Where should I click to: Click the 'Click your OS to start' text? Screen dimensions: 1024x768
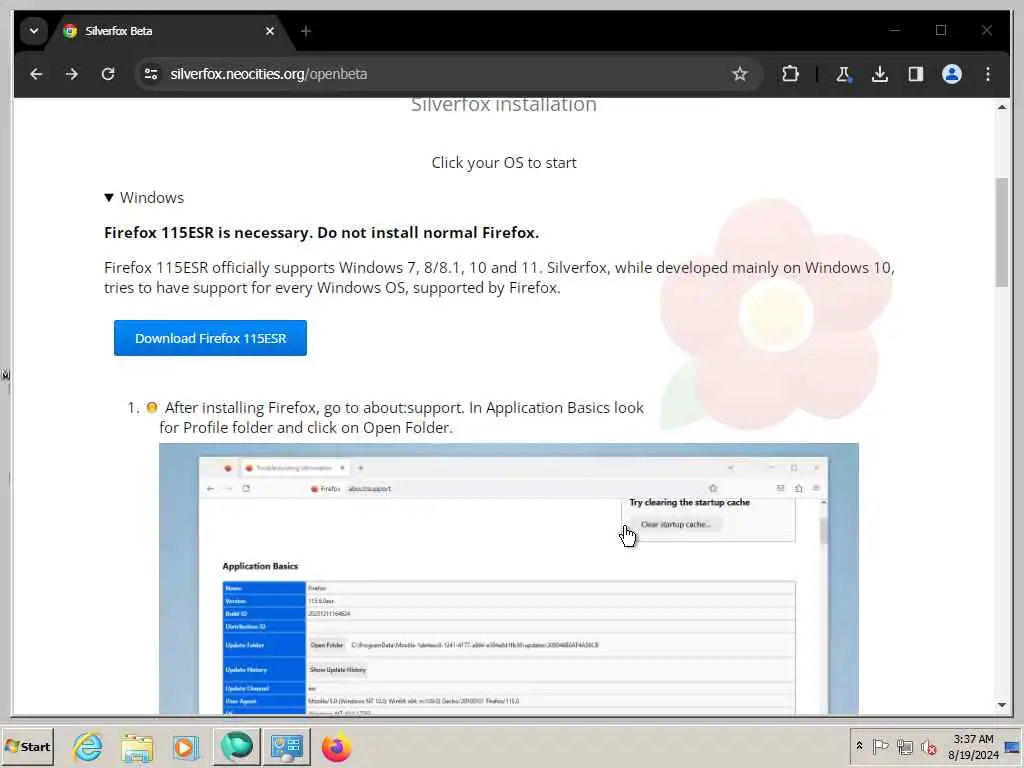pyautogui.click(x=504, y=163)
